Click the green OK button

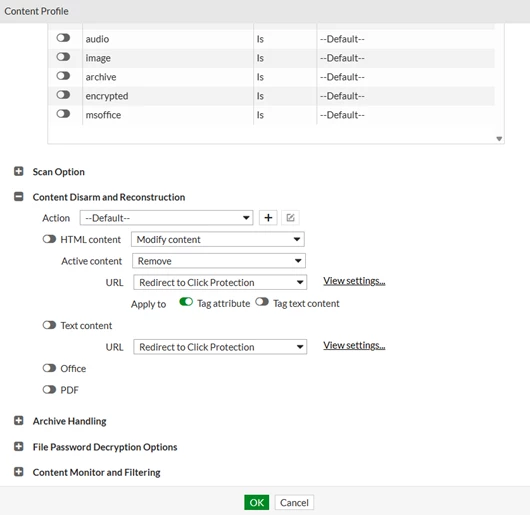point(257,502)
